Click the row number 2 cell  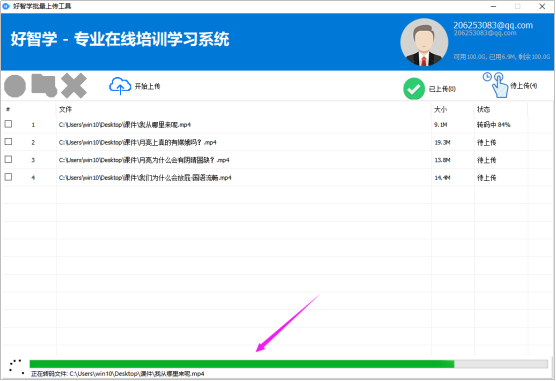coord(33,143)
